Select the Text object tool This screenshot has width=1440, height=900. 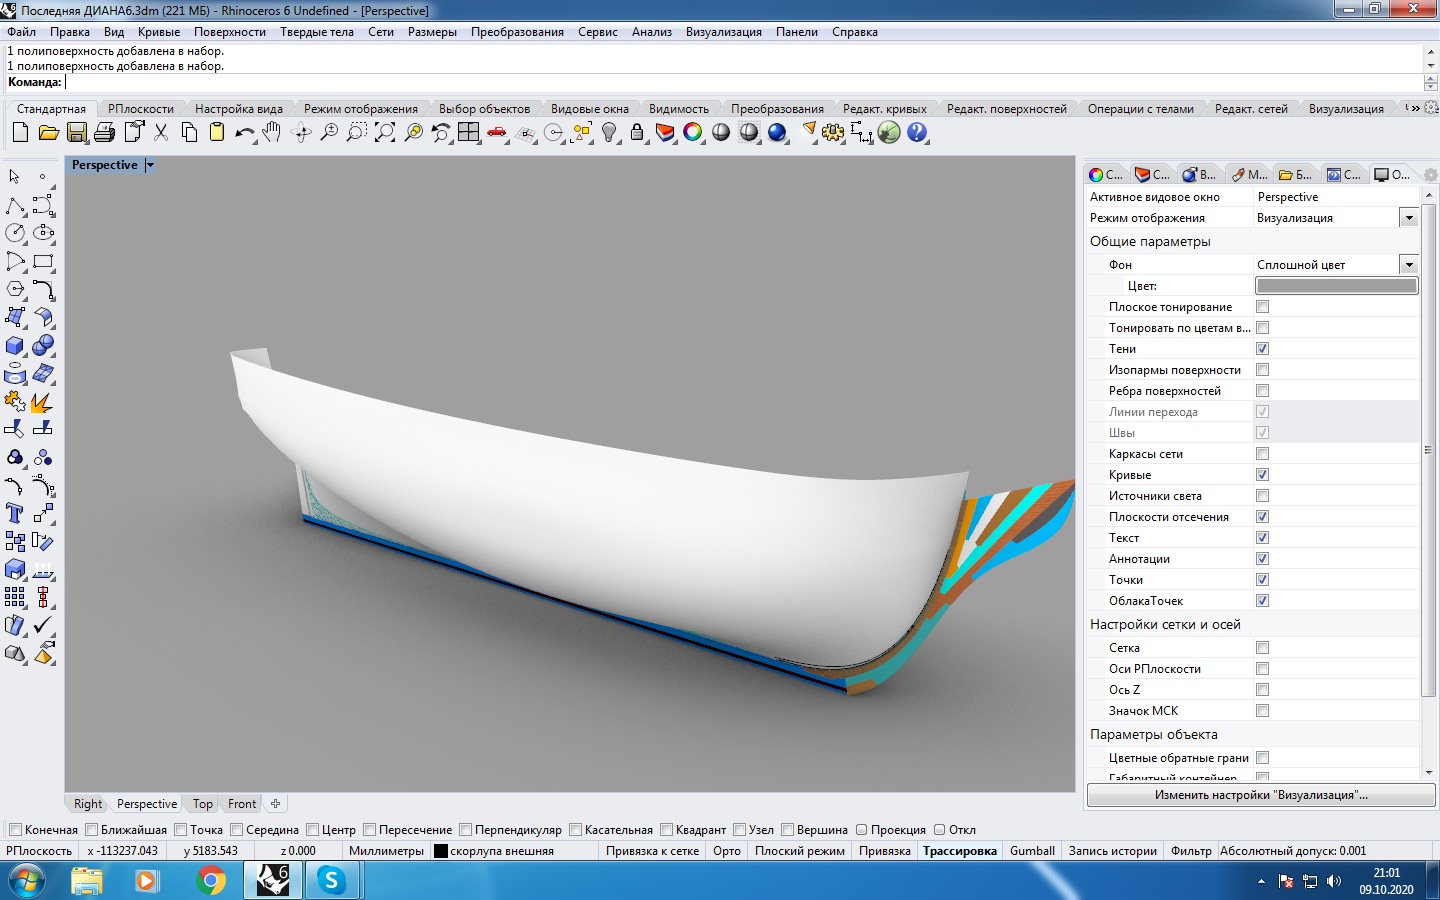click(15, 513)
